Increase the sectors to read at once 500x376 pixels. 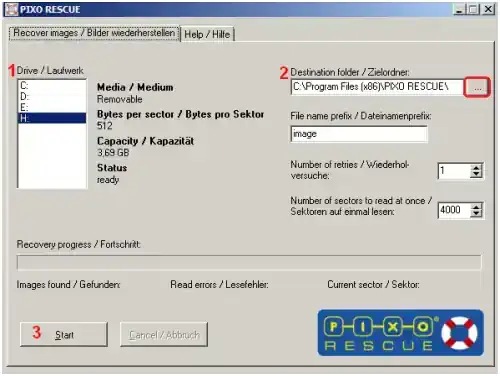pos(476,207)
